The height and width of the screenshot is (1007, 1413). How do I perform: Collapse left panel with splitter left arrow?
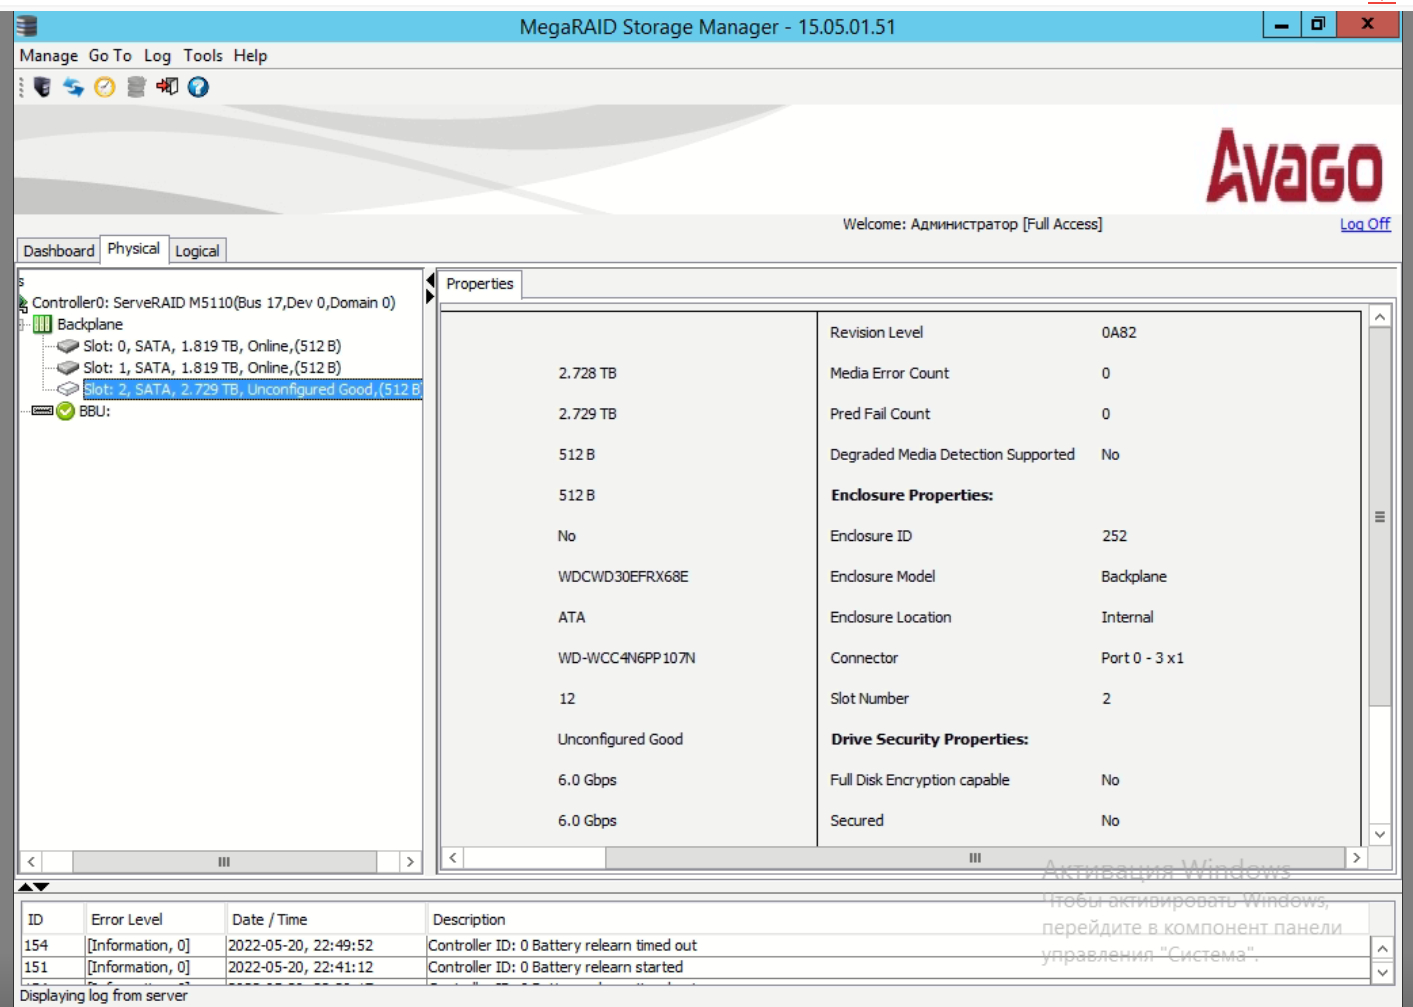[430, 279]
